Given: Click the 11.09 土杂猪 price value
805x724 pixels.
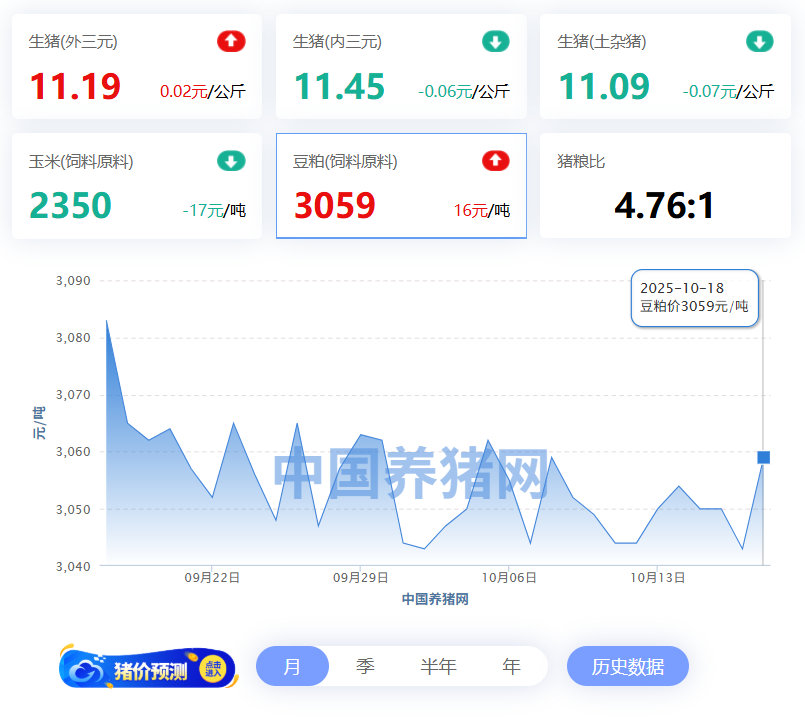Looking at the screenshot, I should (x=603, y=87).
